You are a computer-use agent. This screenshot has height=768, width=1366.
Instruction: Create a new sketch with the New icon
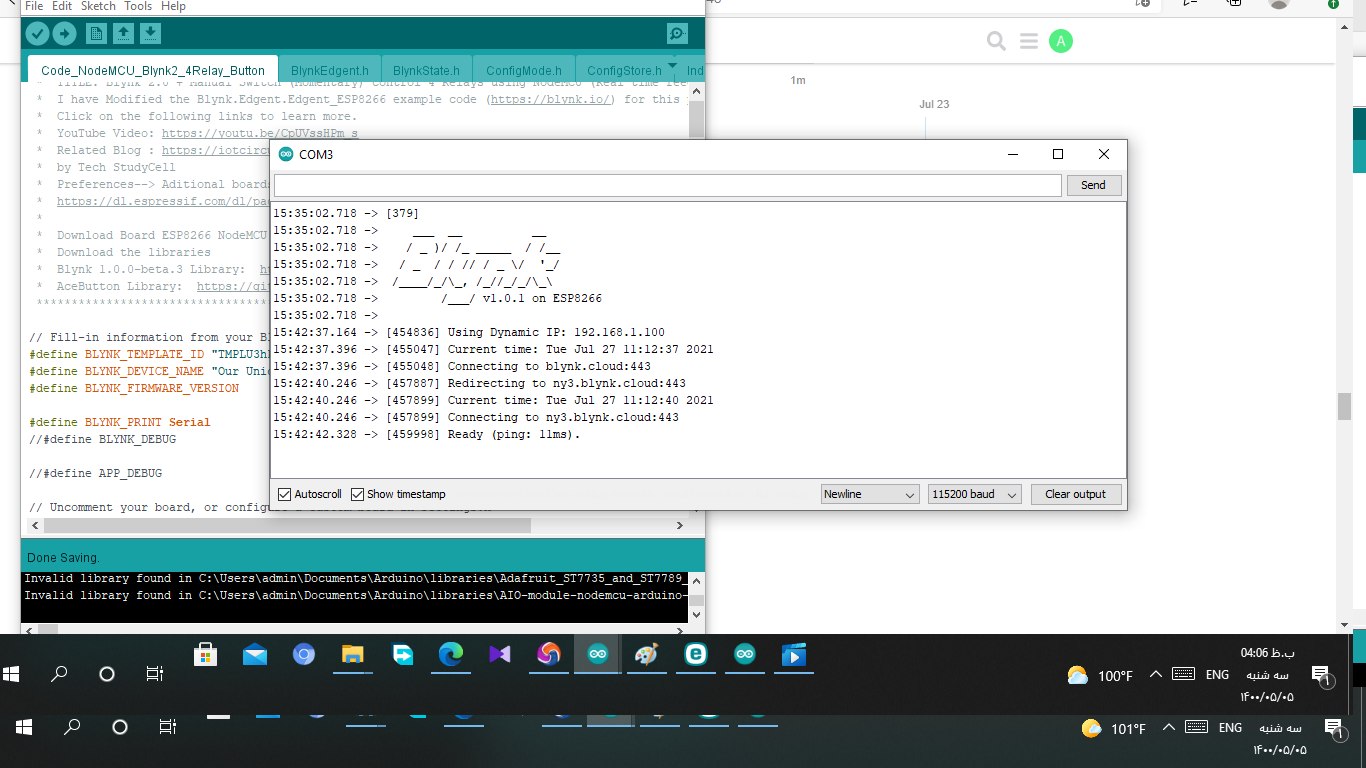click(96, 34)
